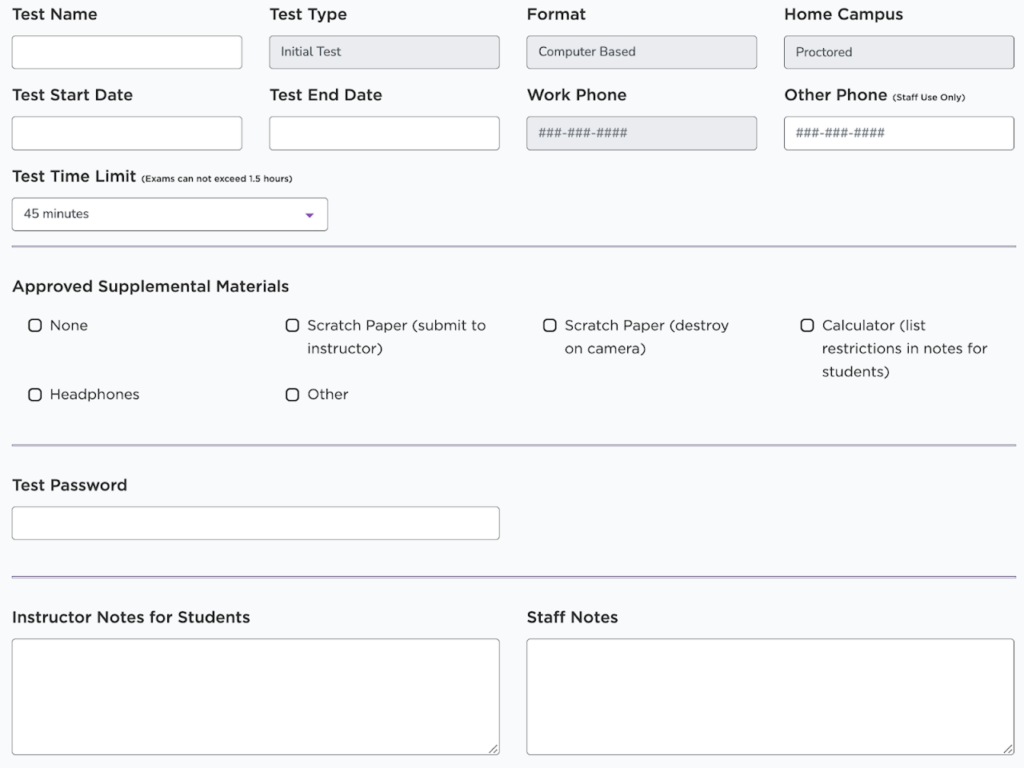Click the Test Password input field
The height and width of the screenshot is (768, 1024).
tap(255, 523)
